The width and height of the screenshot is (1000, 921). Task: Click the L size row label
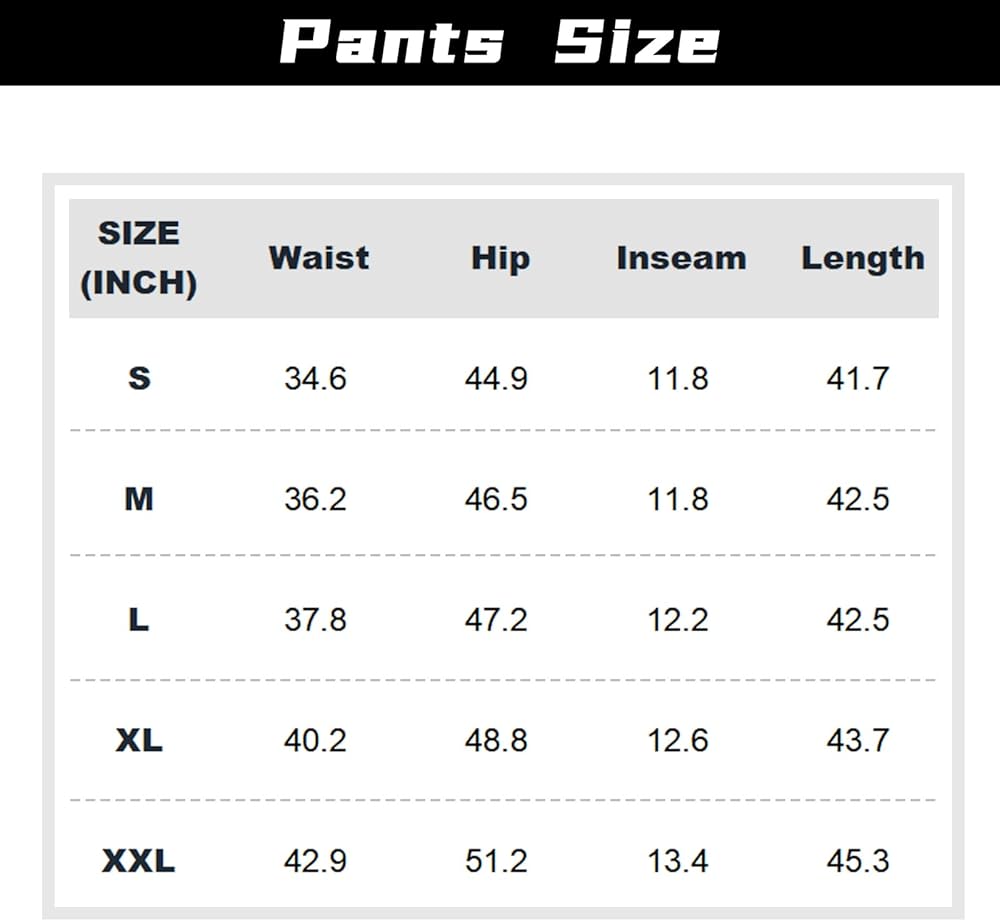tap(139, 620)
